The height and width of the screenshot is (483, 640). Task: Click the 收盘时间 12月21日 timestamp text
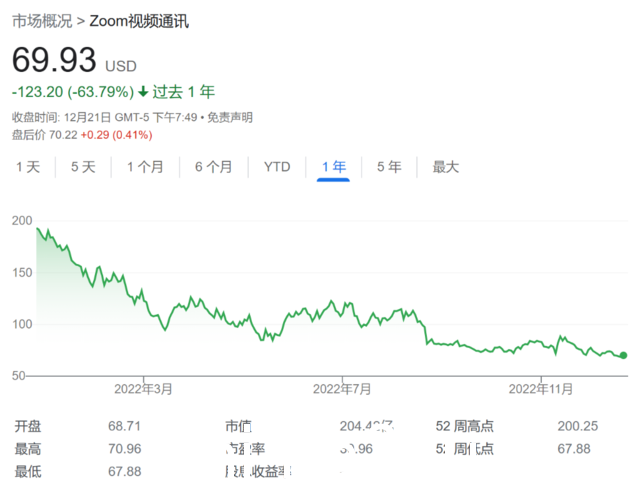pyautogui.click(x=104, y=118)
